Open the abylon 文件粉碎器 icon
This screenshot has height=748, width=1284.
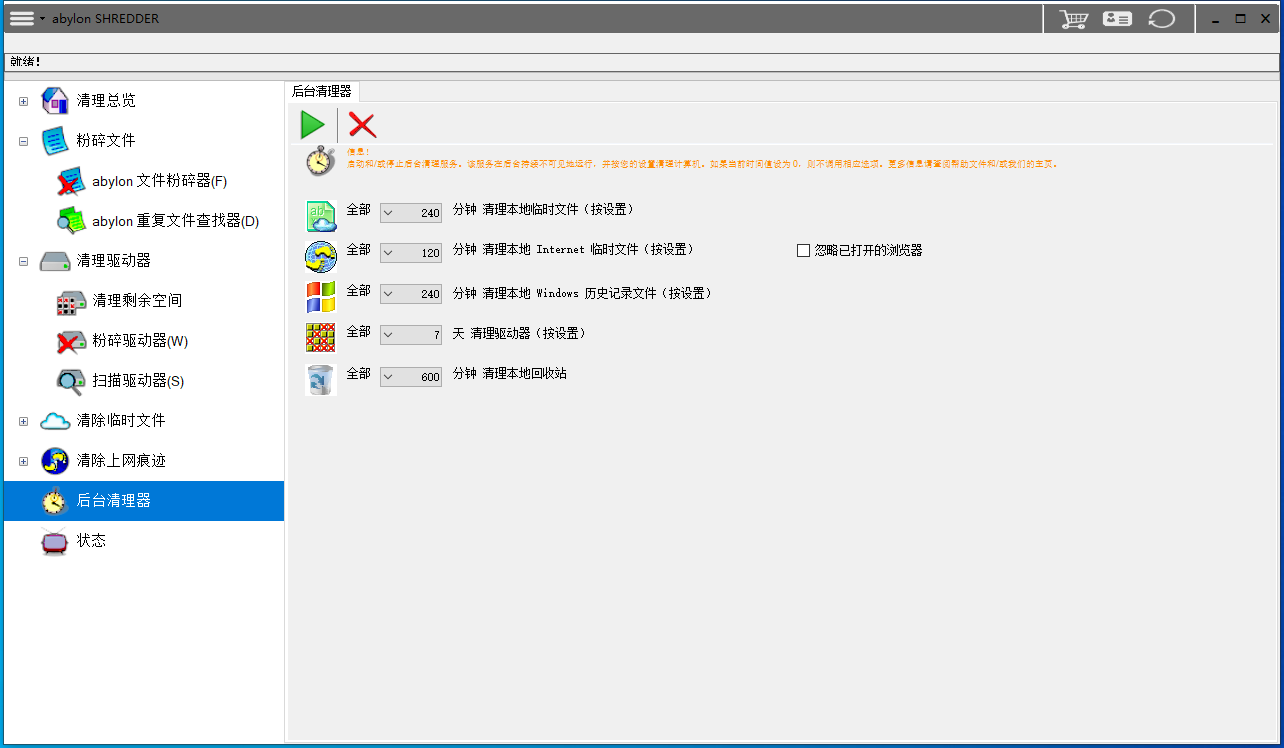(71, 181)
